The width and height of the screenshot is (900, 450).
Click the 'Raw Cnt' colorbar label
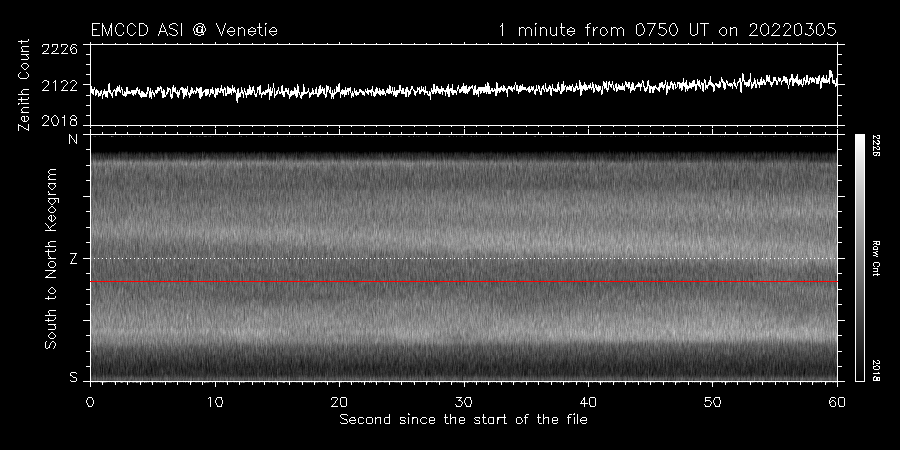tap(876, 258)
